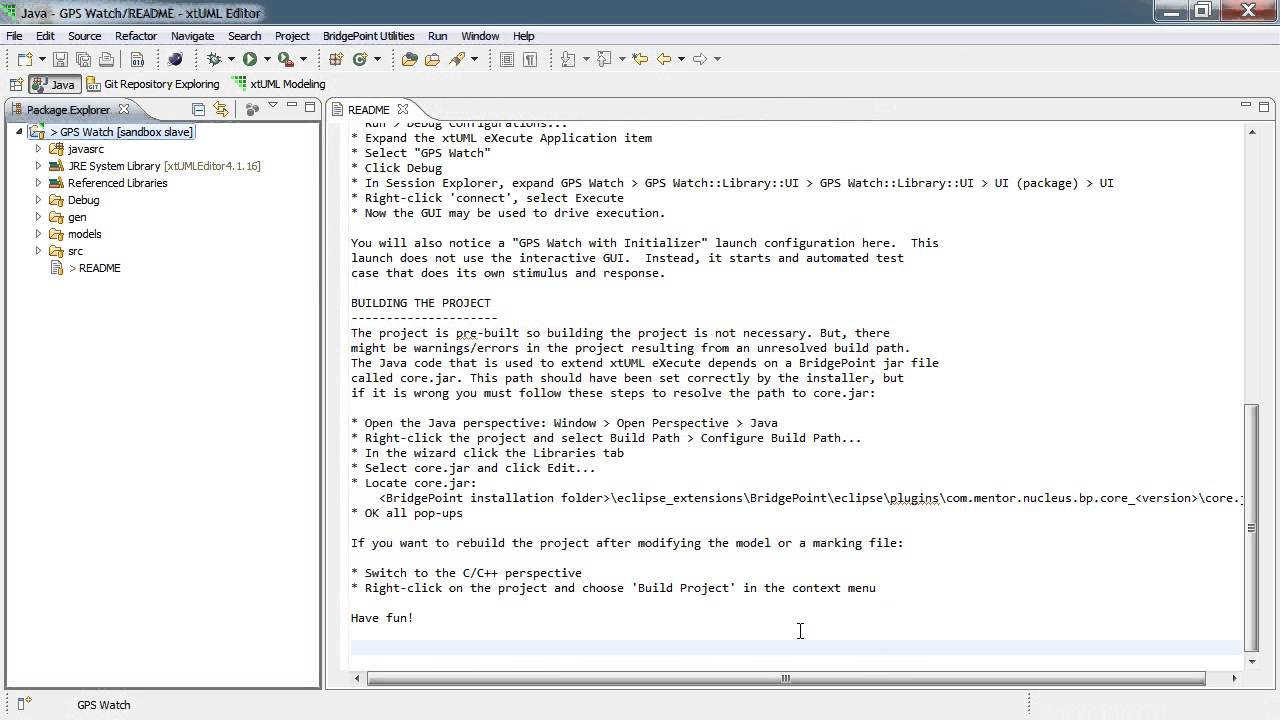1280x720 pixels.
Task: Click the Next Annotation icon
Action: (x=568, y=59)
